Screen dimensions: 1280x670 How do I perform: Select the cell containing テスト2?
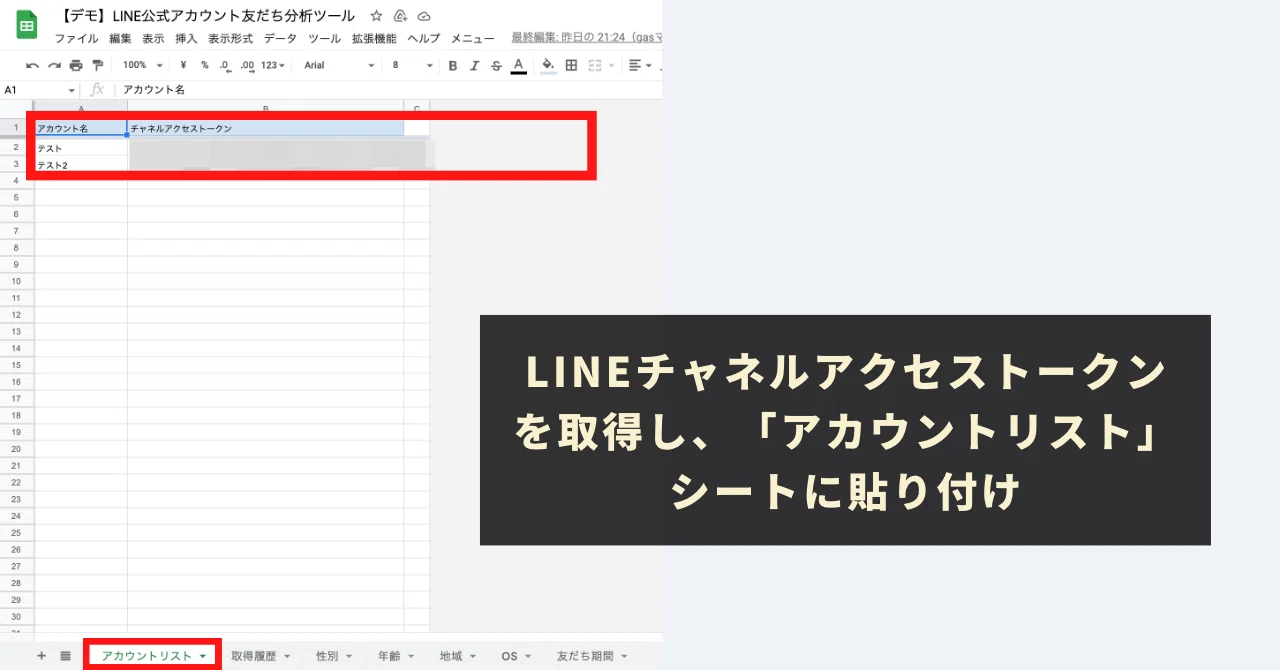[x=81, y=165]
